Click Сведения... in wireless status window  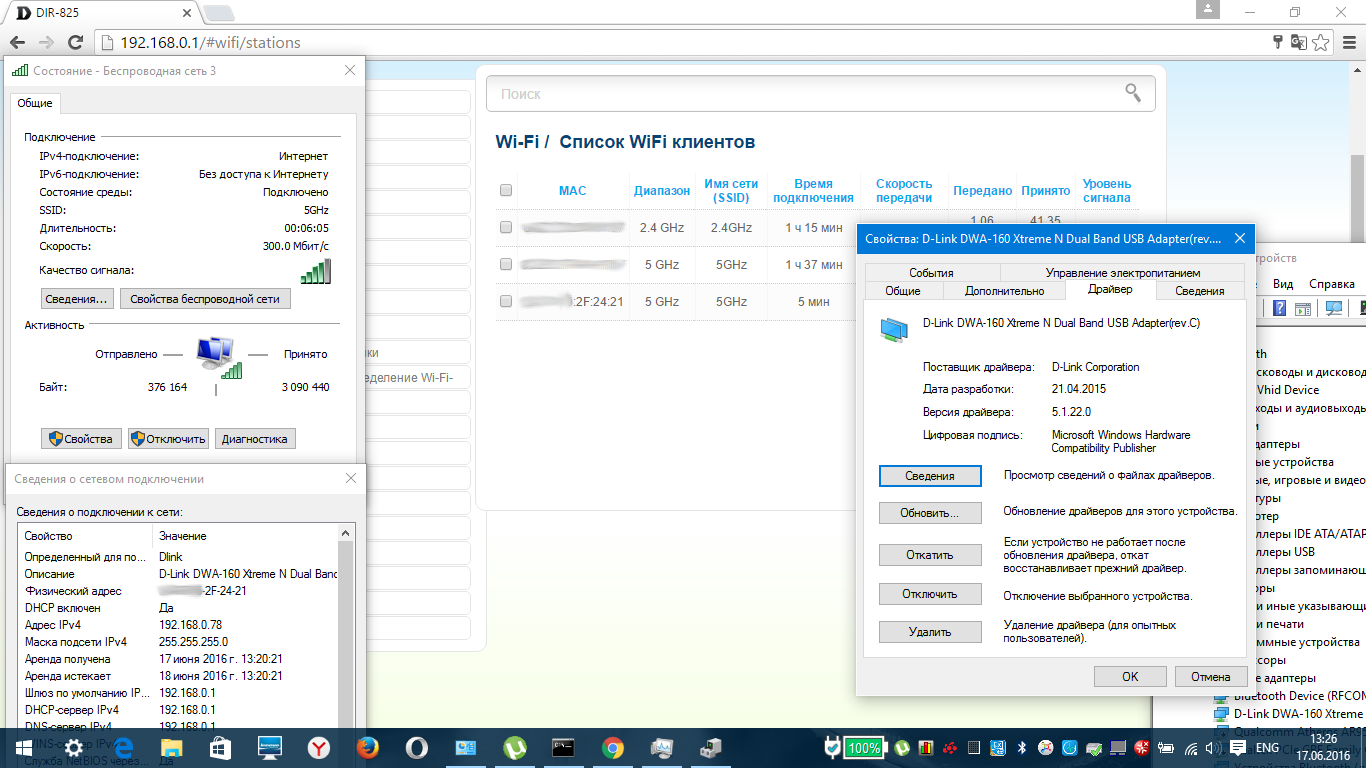pos(78,299)
